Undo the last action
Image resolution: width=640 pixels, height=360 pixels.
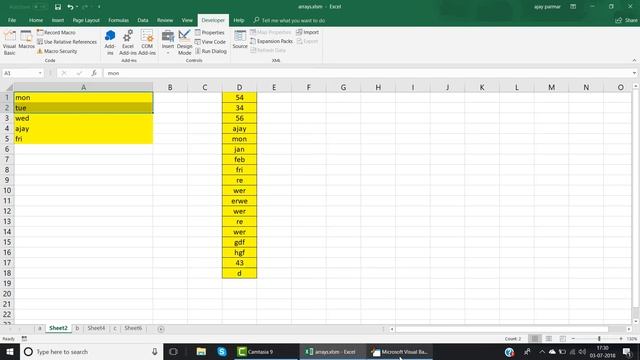point(70,7)
